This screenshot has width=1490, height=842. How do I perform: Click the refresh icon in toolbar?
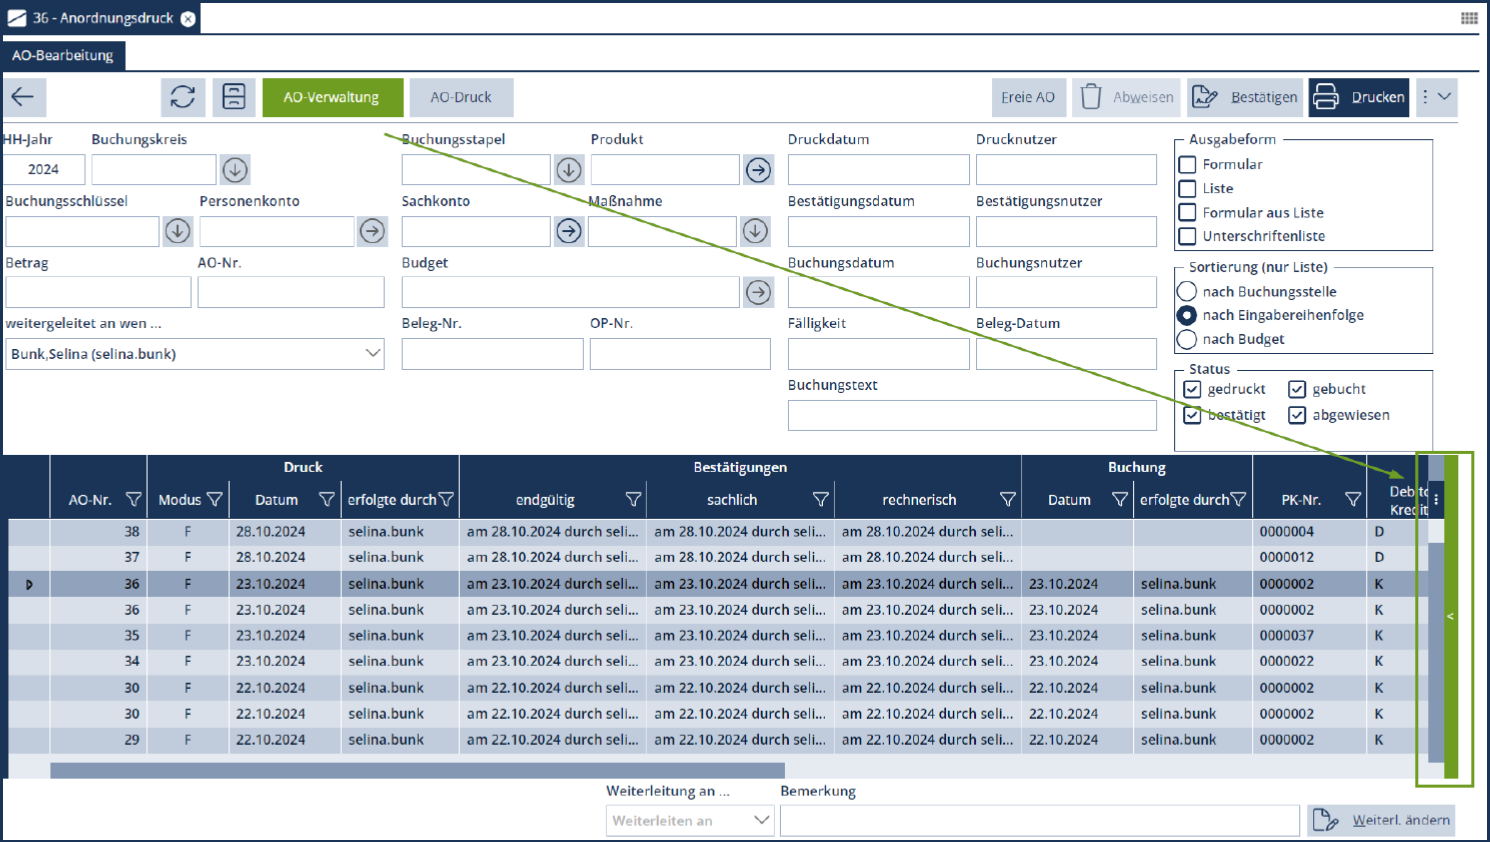tap(183, 97)
